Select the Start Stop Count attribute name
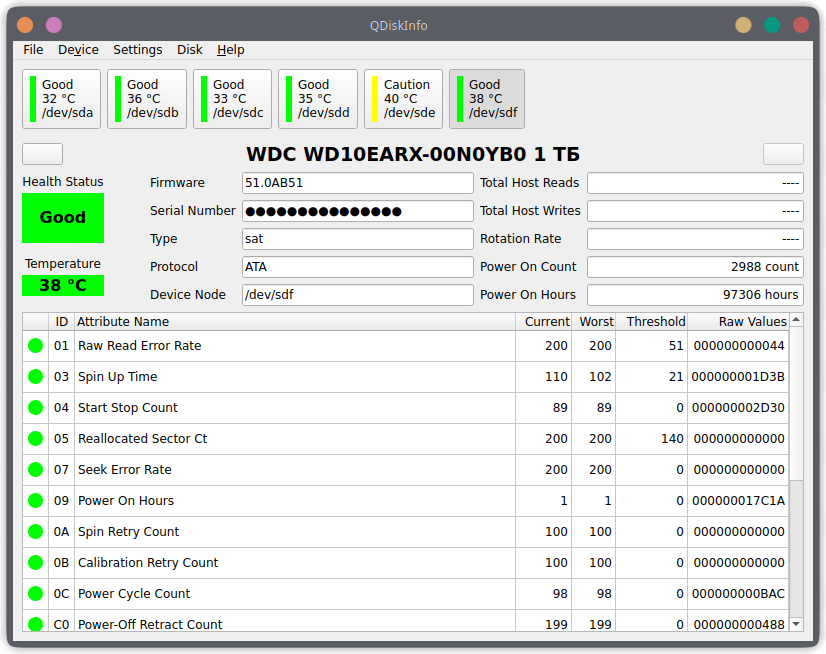This screenshot has width=826, height=654. coord(128,408)
